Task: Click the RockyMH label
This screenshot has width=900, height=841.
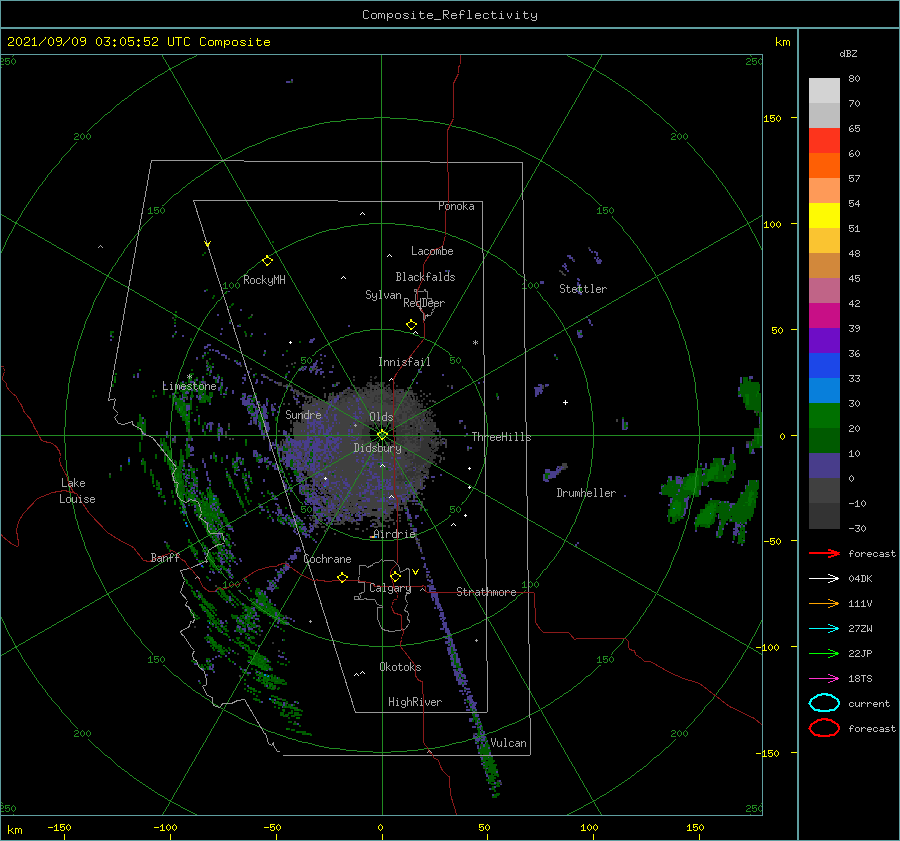Action: click(264, 280)
